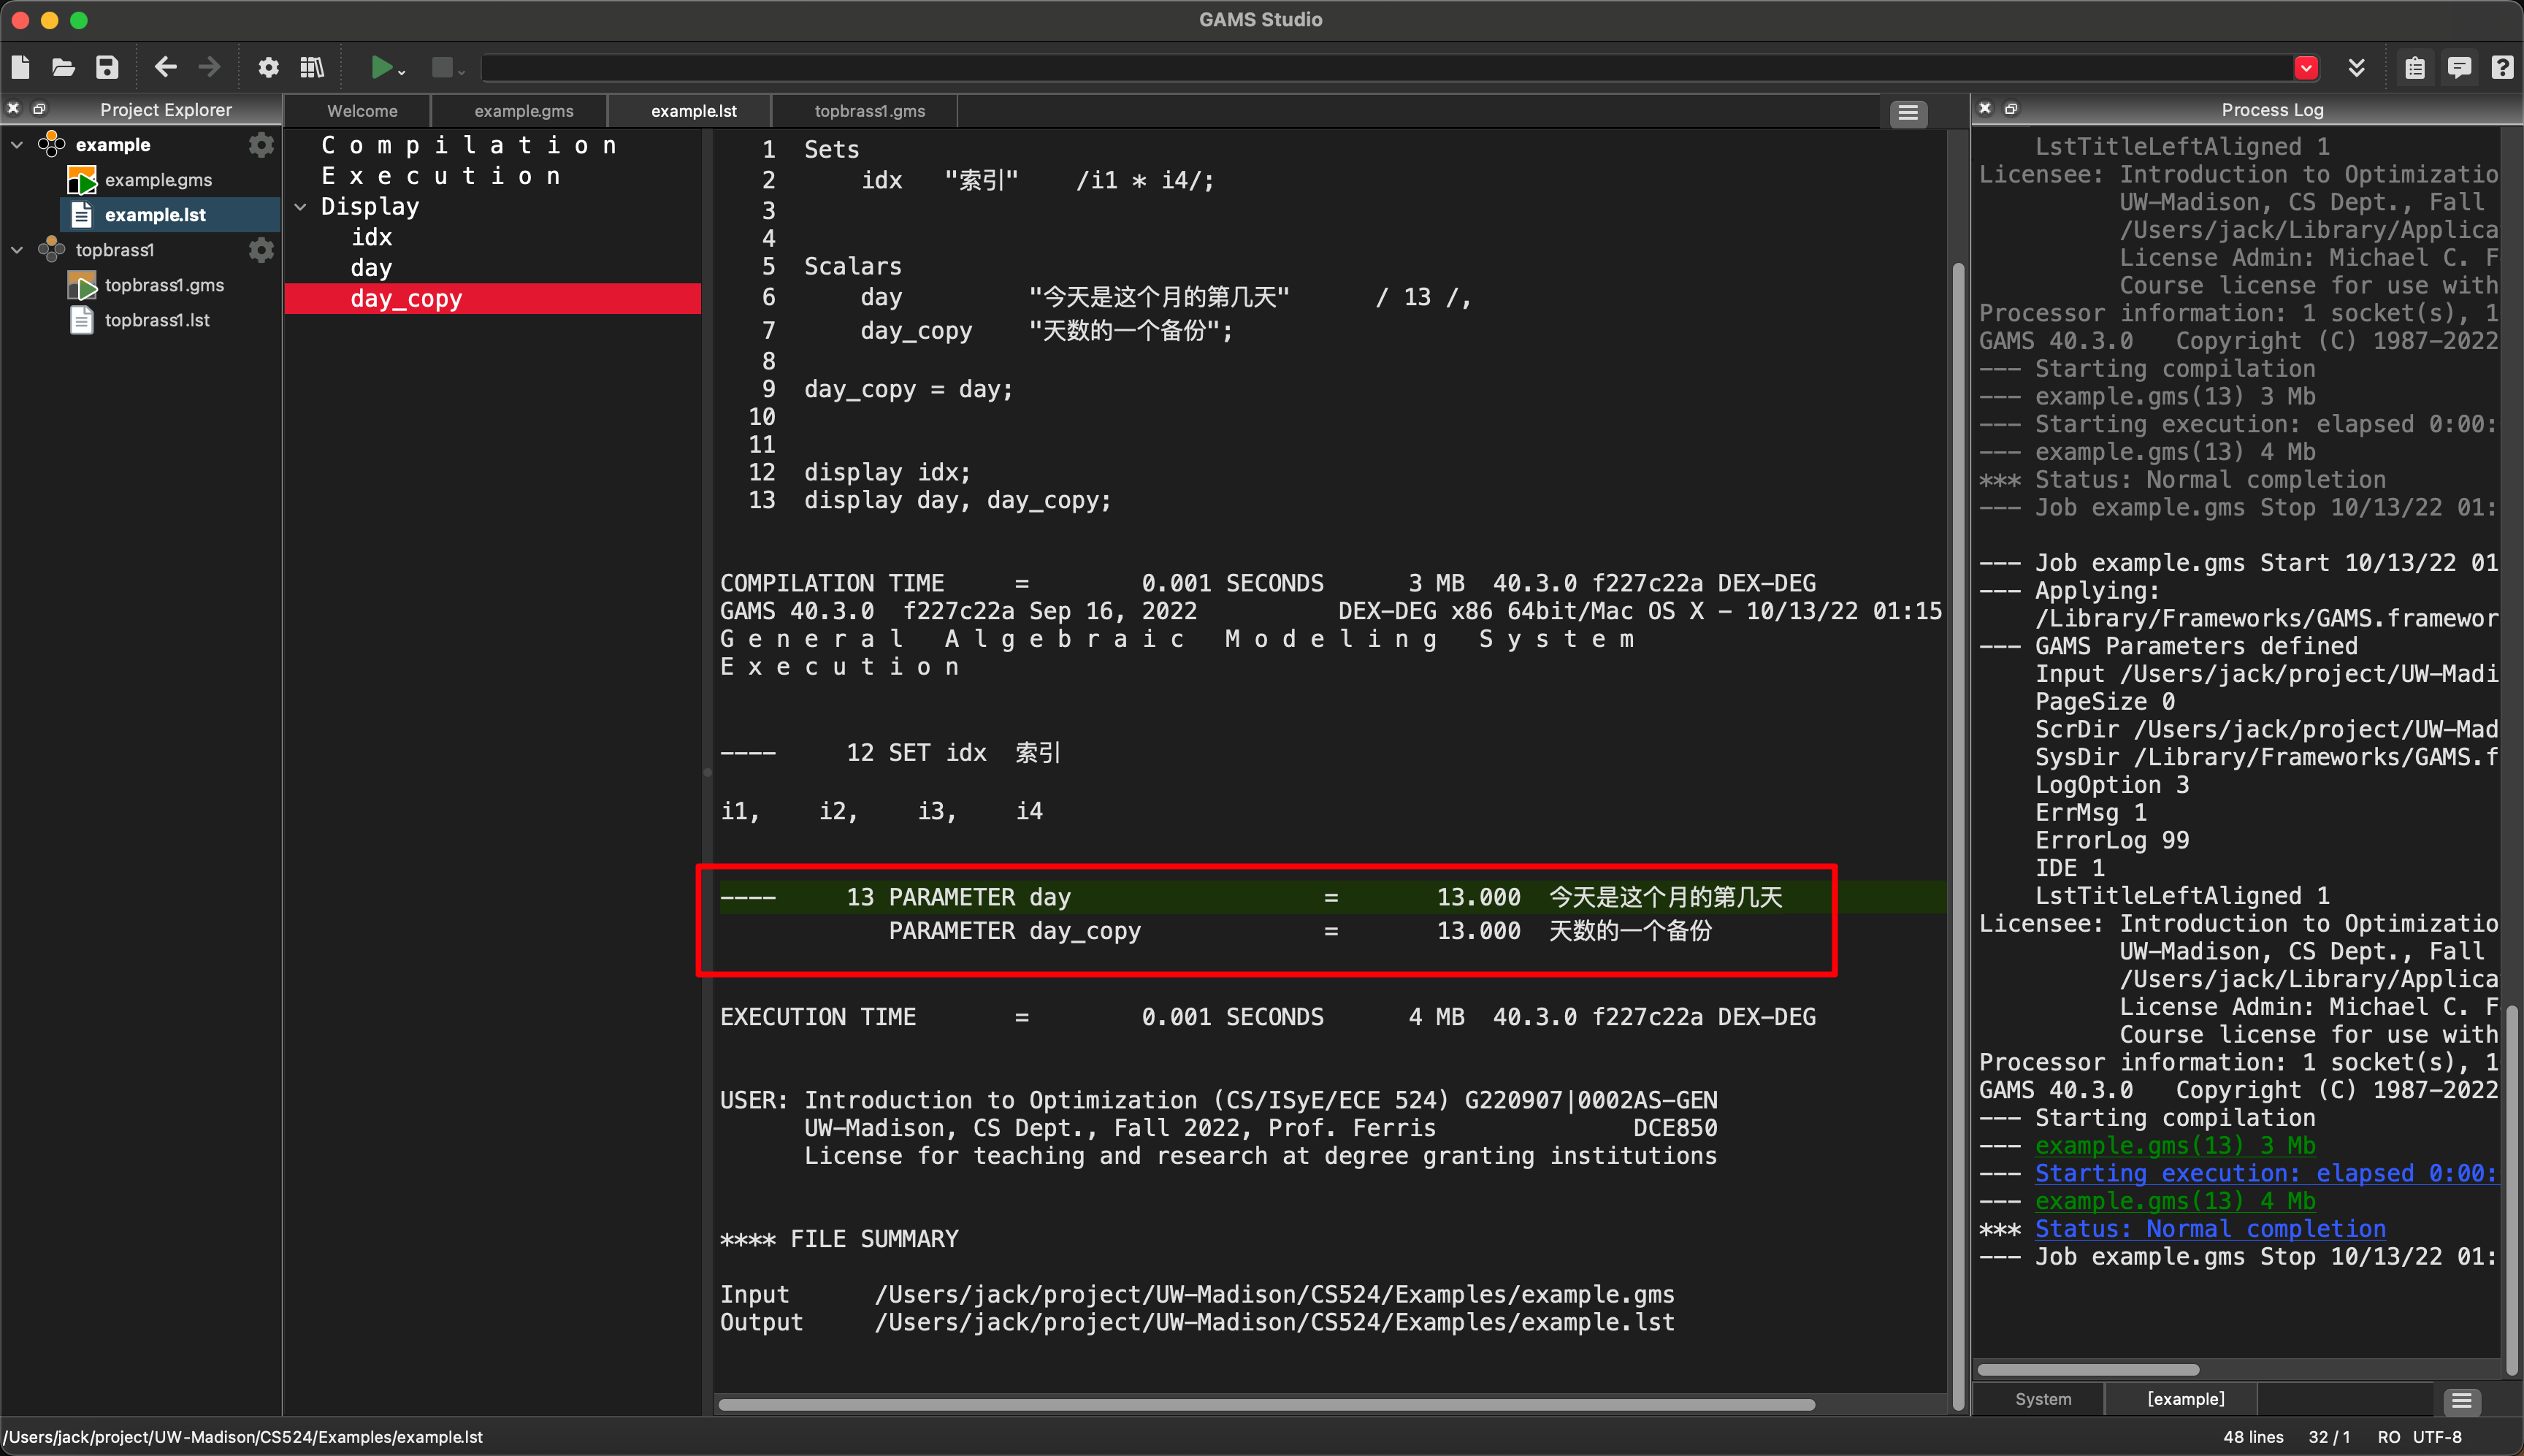Save the current file

pyautogui.click(x=107, y=67)
